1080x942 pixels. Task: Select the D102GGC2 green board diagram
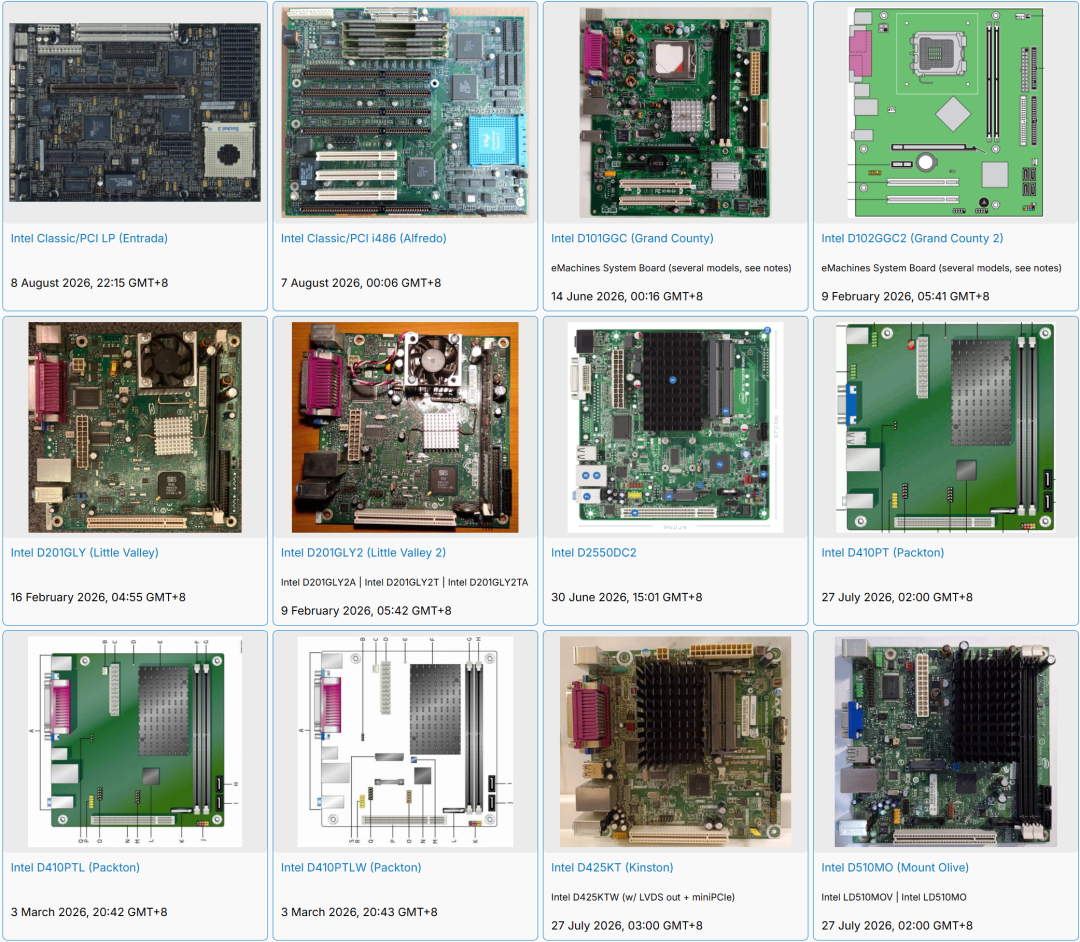tap(946, 112)
